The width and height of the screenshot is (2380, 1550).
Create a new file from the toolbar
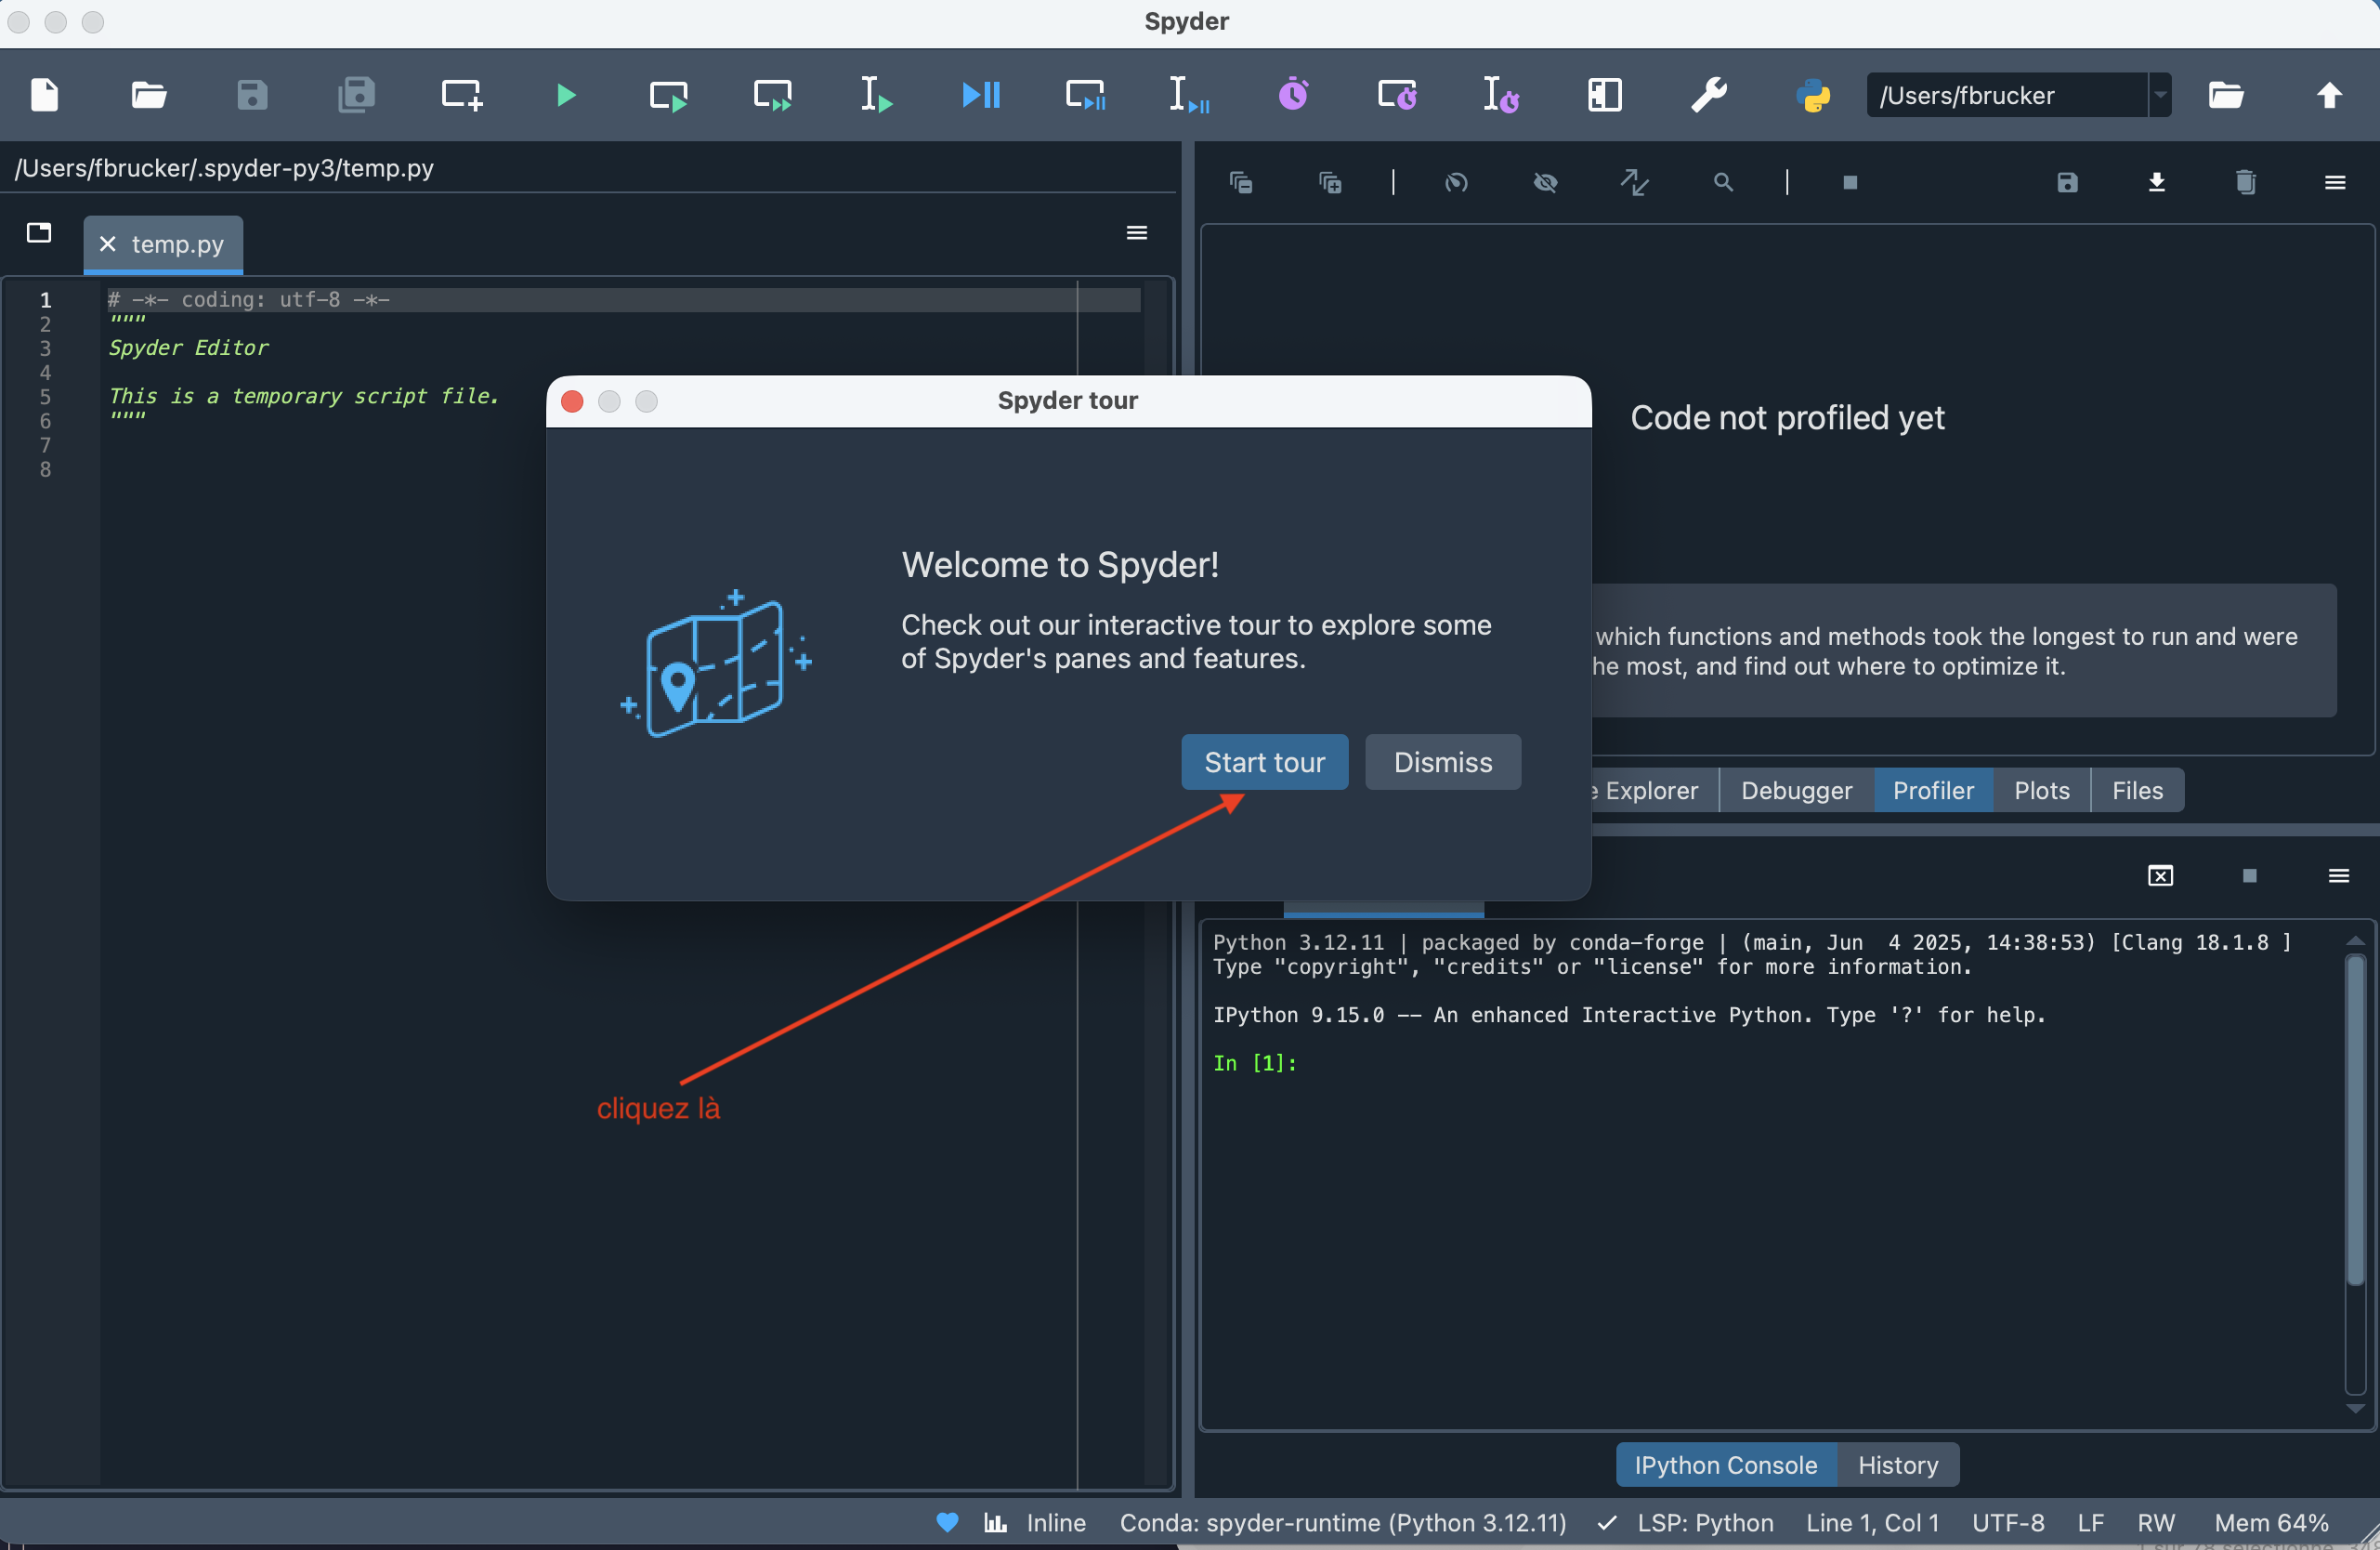(45, 95)
